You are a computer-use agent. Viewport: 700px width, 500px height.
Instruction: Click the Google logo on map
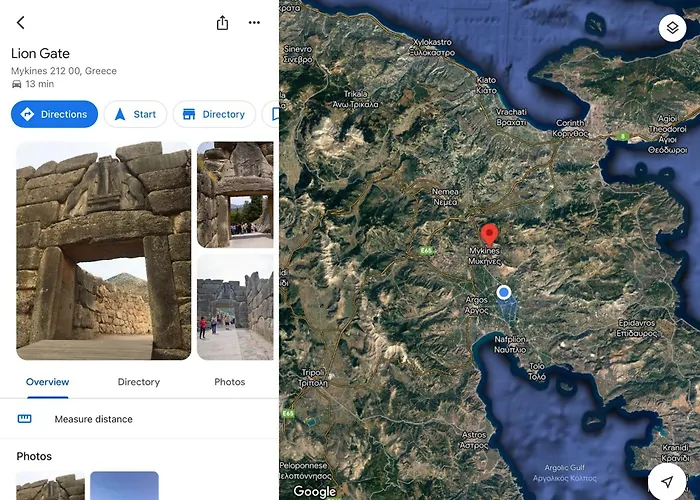point(315,491)
